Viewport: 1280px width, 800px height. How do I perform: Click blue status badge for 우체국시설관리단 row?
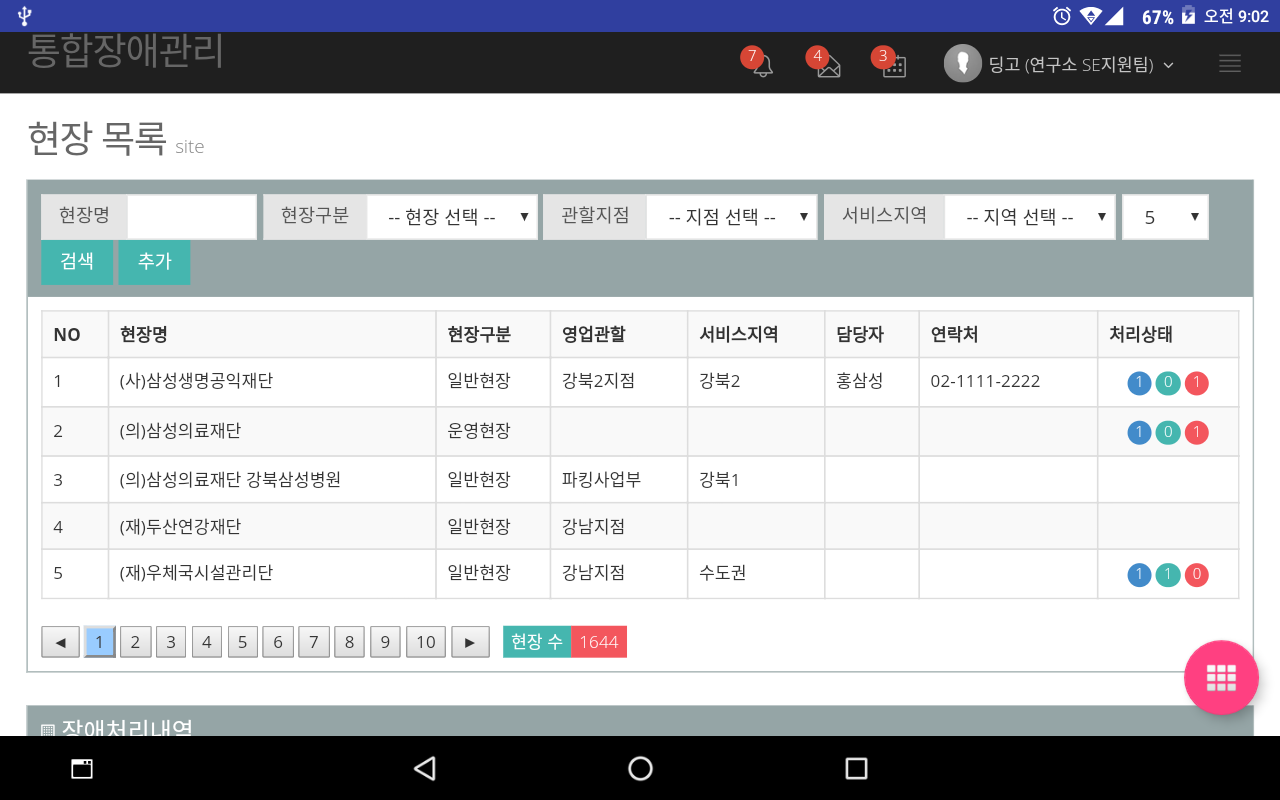click(x=1139, y=575)
